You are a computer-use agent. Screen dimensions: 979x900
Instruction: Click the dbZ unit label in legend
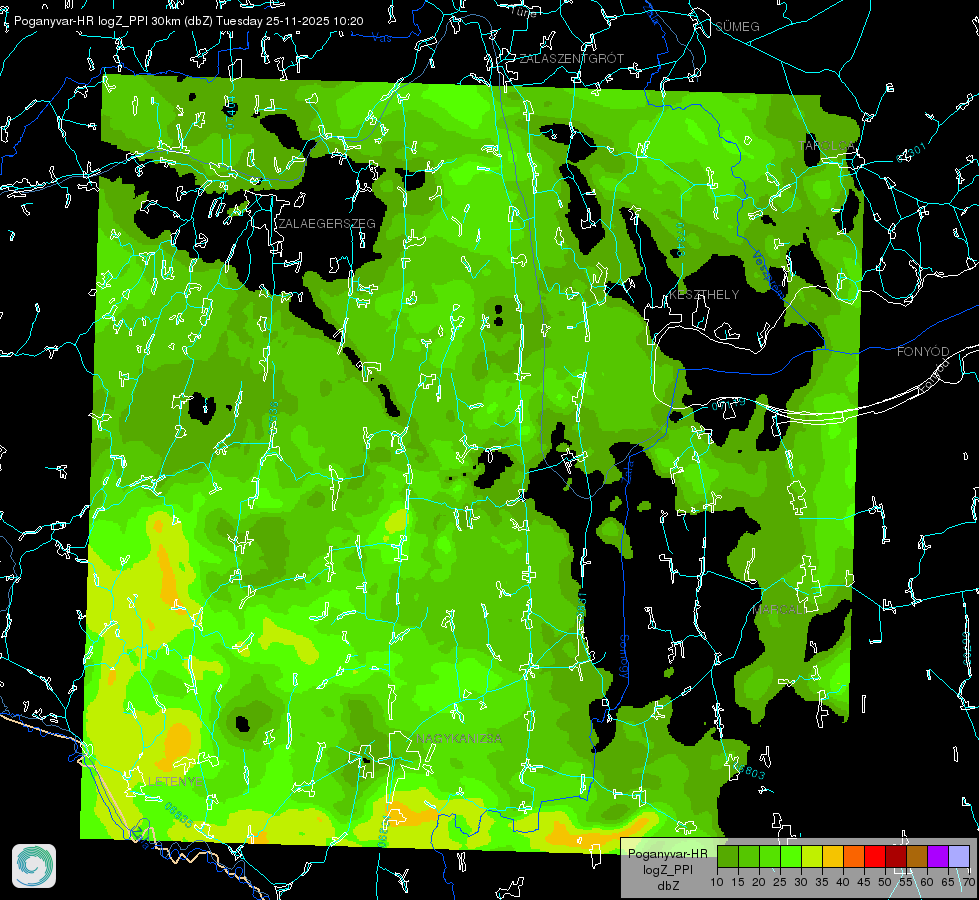[x=667, y=886]
